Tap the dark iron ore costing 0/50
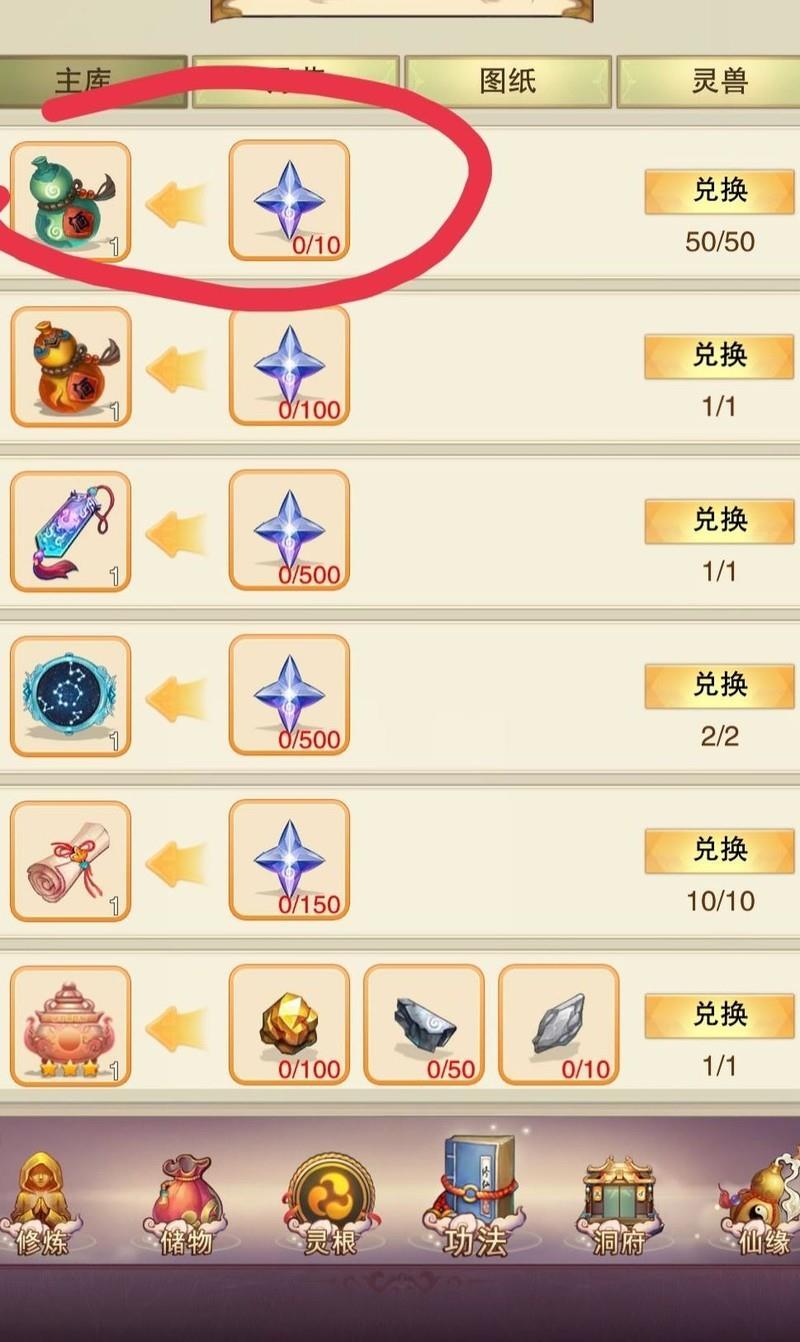The height and width of the screenshot is (1342, 800). (423, 1025)
